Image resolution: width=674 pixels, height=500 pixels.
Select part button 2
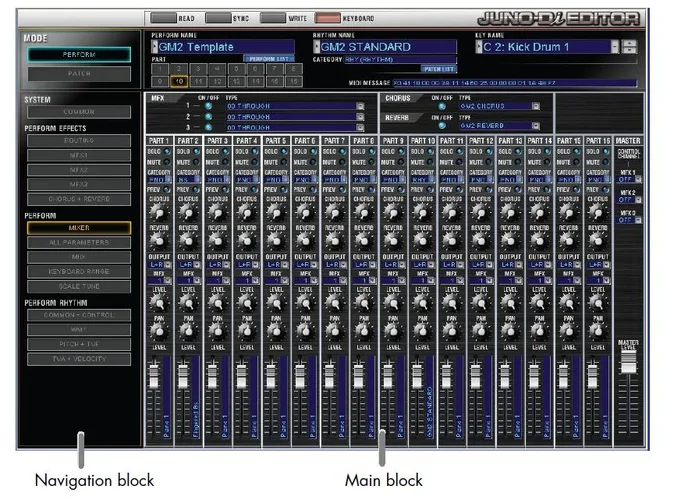coord(179,69)
